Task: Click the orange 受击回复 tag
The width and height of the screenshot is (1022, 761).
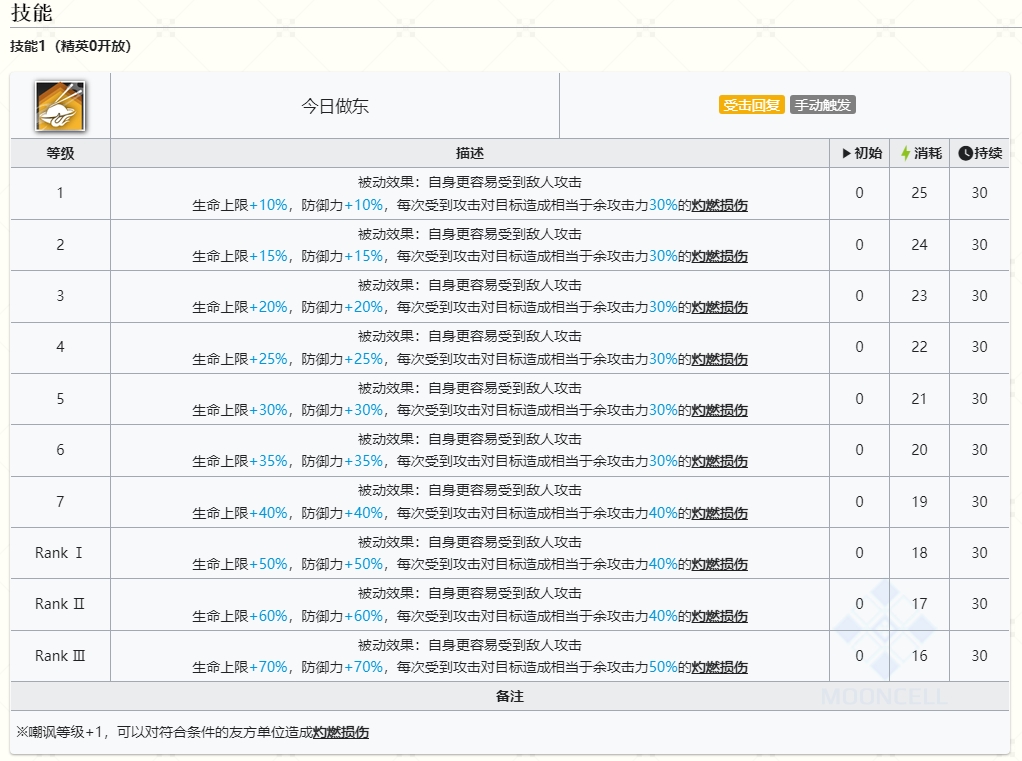Action: pyautogui.click(x=751, y=105)
